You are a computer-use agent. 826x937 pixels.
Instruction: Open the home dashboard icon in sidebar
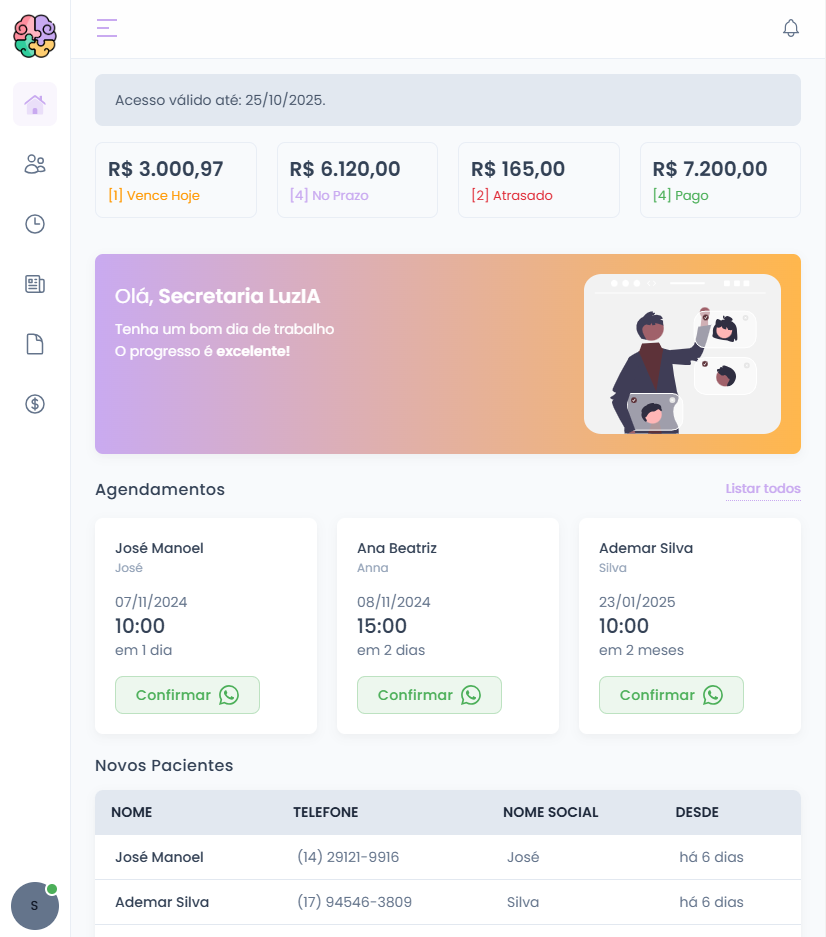35,104
